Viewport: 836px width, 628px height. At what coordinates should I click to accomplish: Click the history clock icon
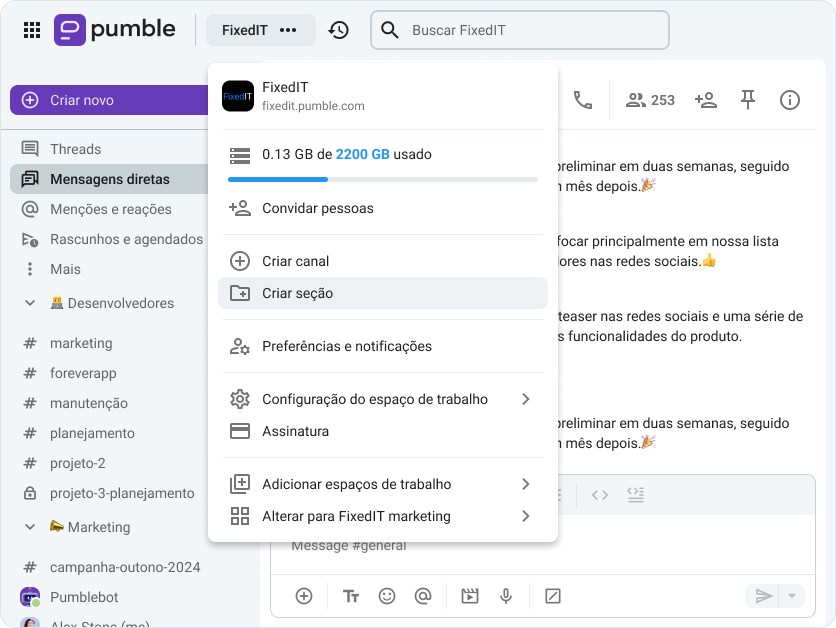pos(339,30)
